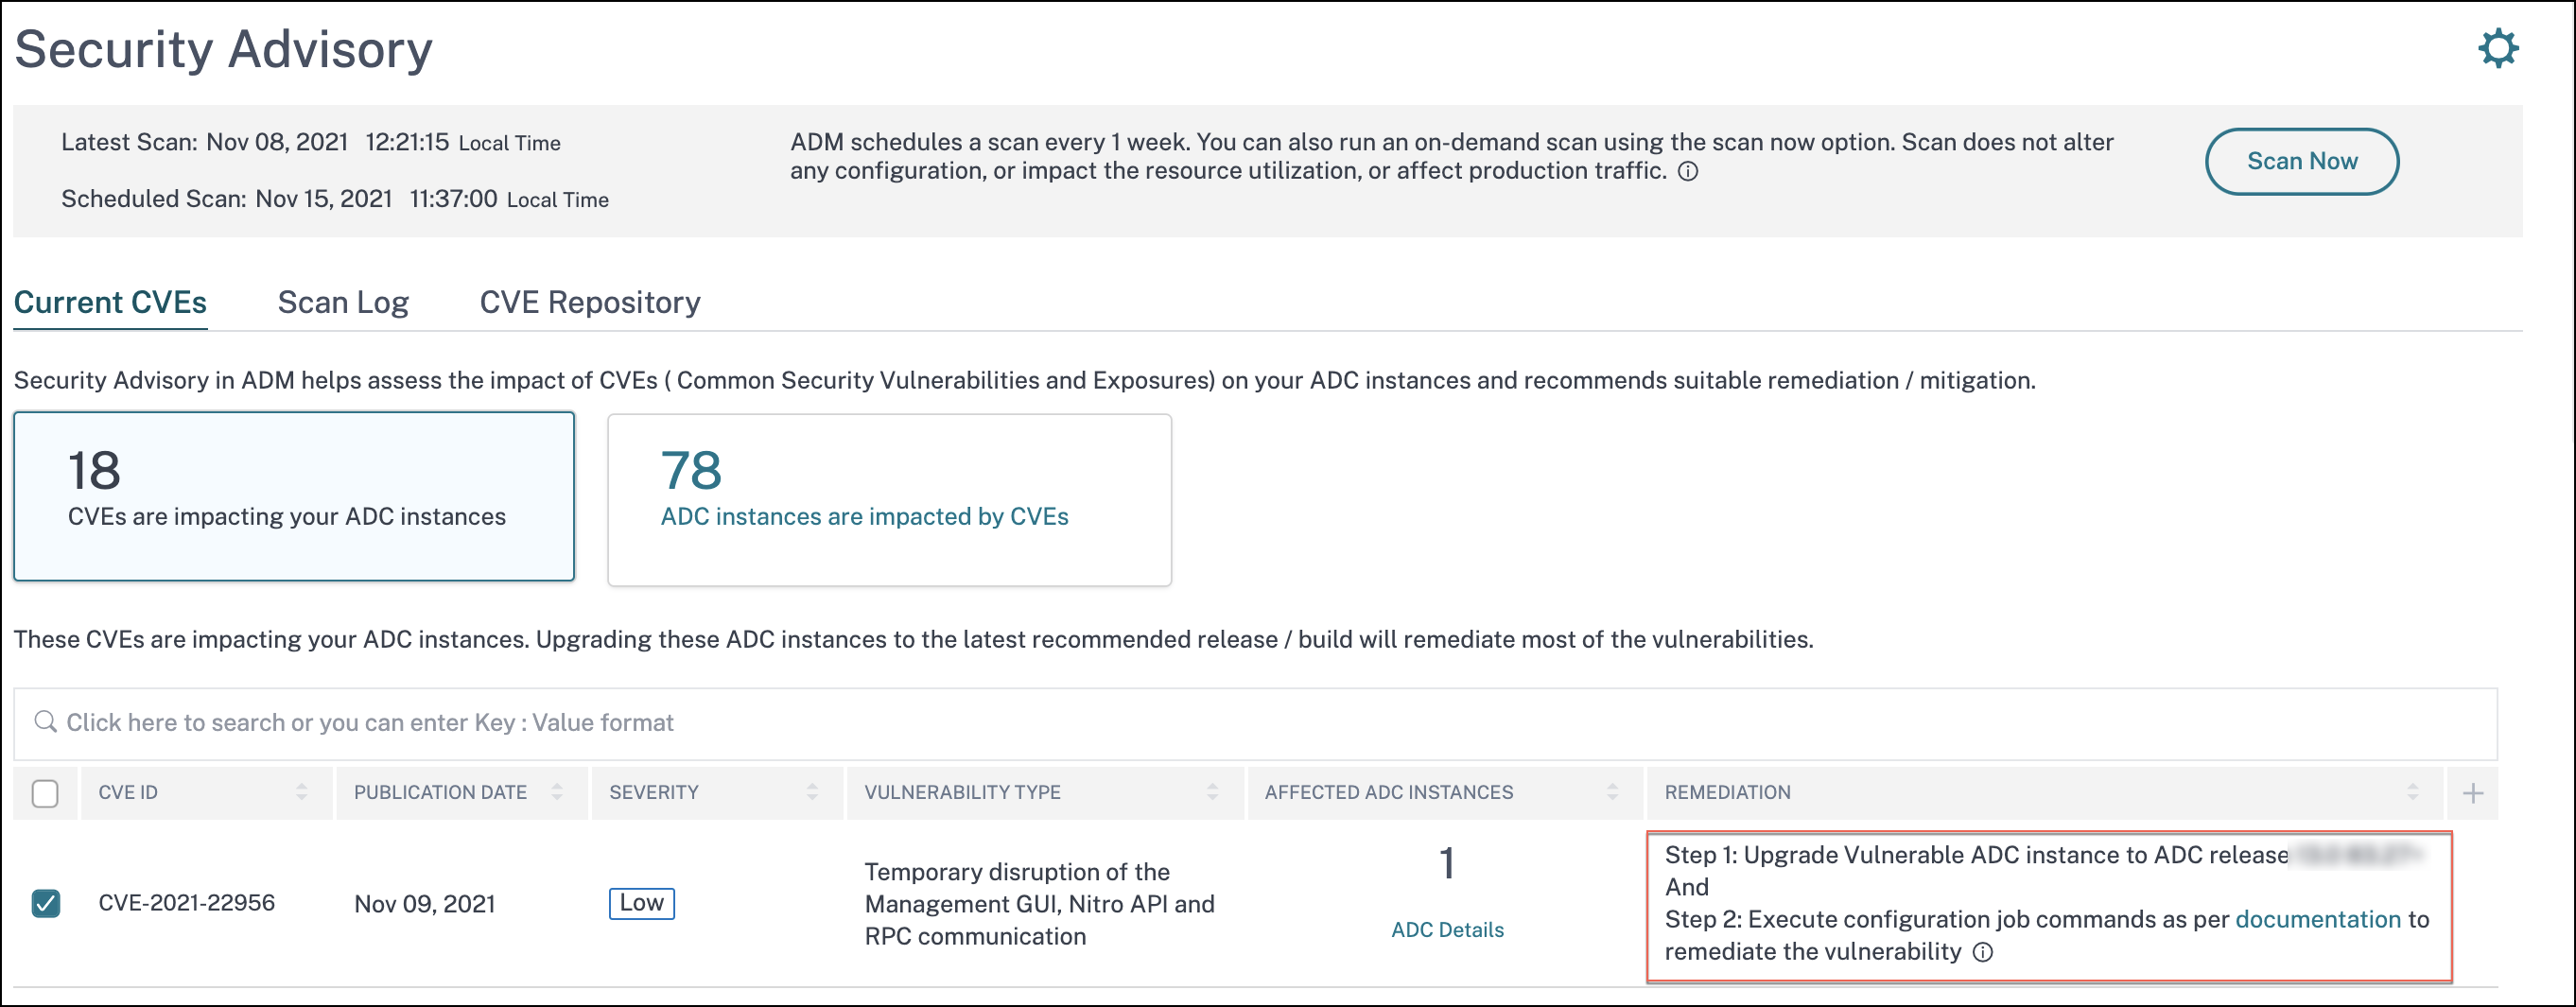Click the Temporary disruption vulnerability type text
This screenshot has width=2576, height=1007.
pos(1039,904)
